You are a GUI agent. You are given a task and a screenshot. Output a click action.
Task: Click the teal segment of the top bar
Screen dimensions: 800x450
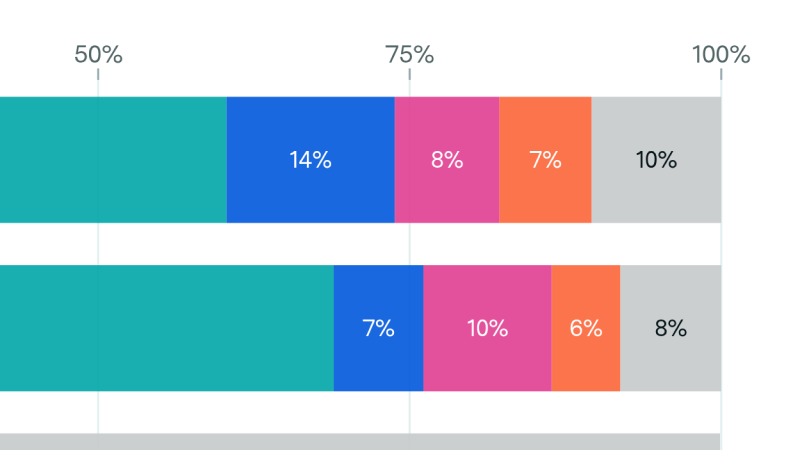(113, 159)
